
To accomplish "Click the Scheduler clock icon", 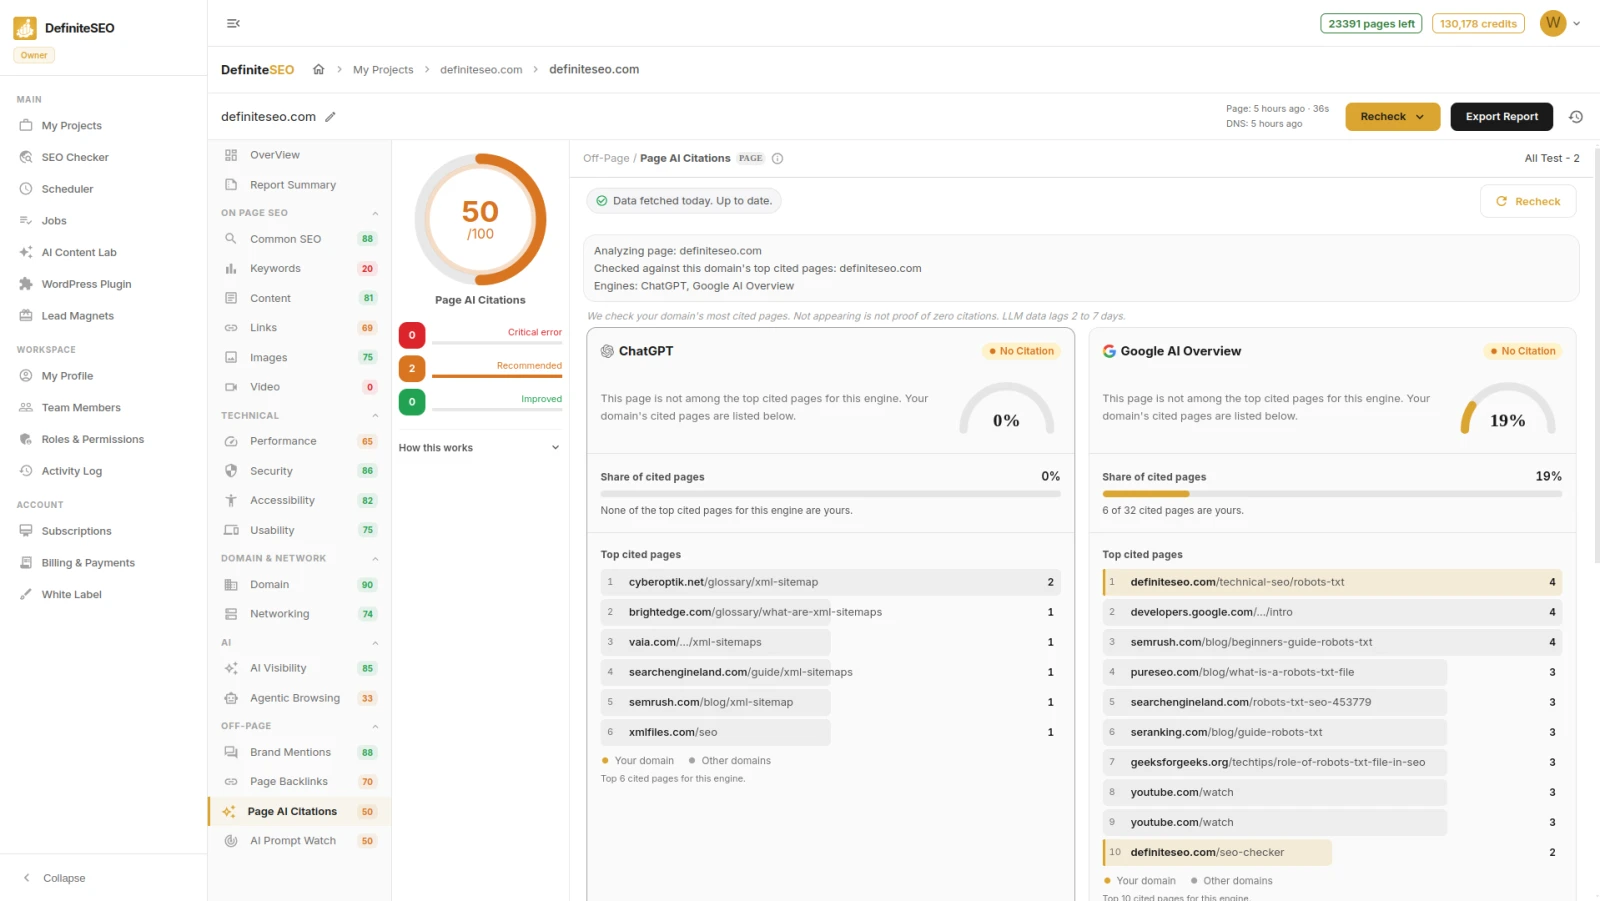I will [26, 189].
